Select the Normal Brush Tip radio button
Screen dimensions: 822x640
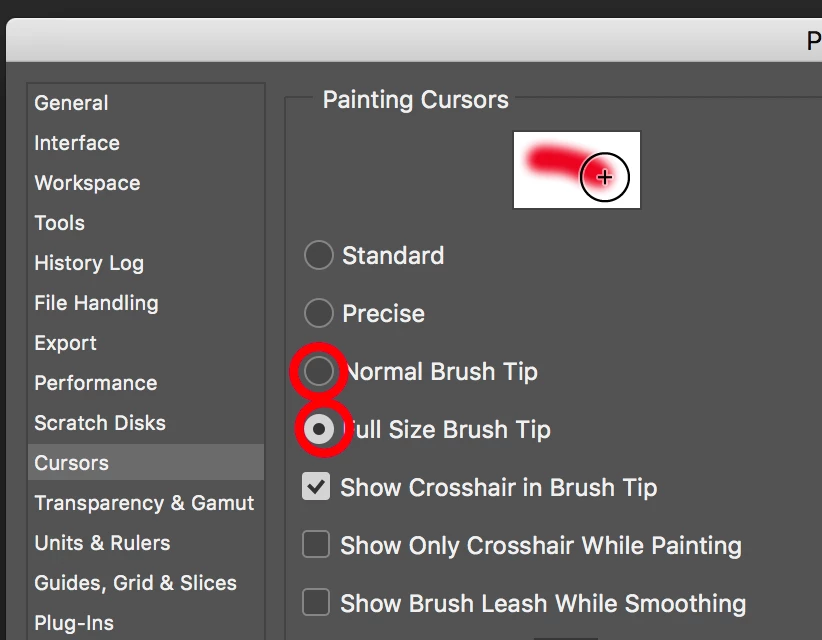tap(319, 371)
